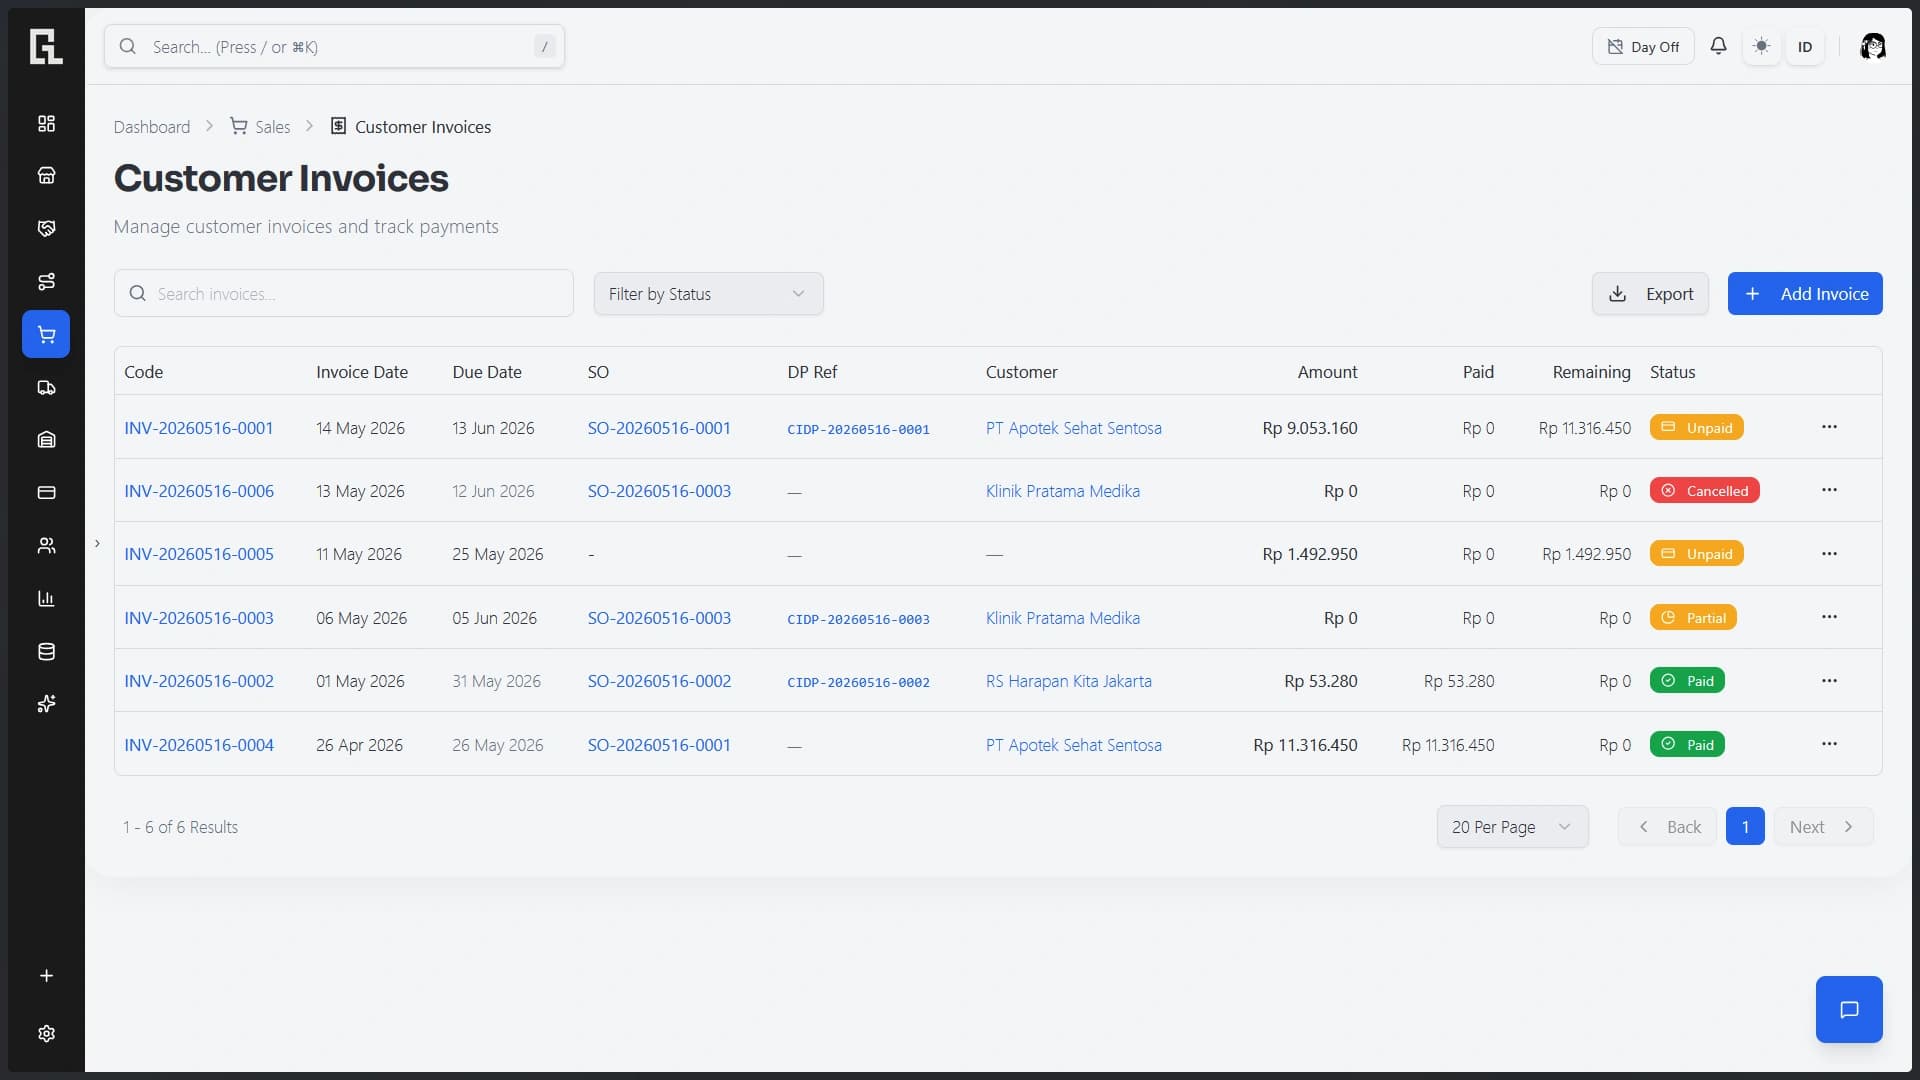Open the database sidebar icon

tap(46, 651)
